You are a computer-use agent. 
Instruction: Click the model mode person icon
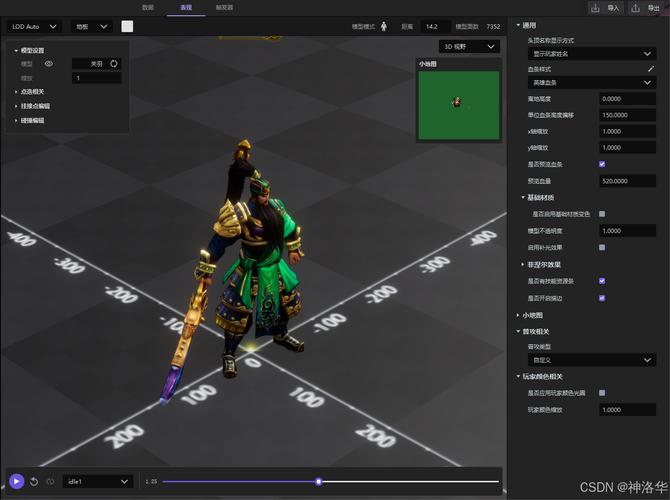pyautogui.click(x=384, y=26)
